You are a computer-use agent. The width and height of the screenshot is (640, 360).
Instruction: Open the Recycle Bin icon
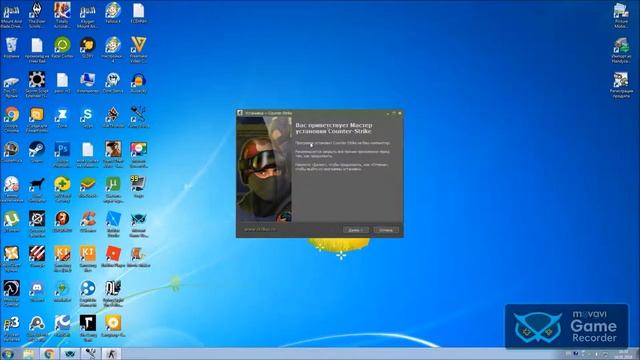point(11,48)
